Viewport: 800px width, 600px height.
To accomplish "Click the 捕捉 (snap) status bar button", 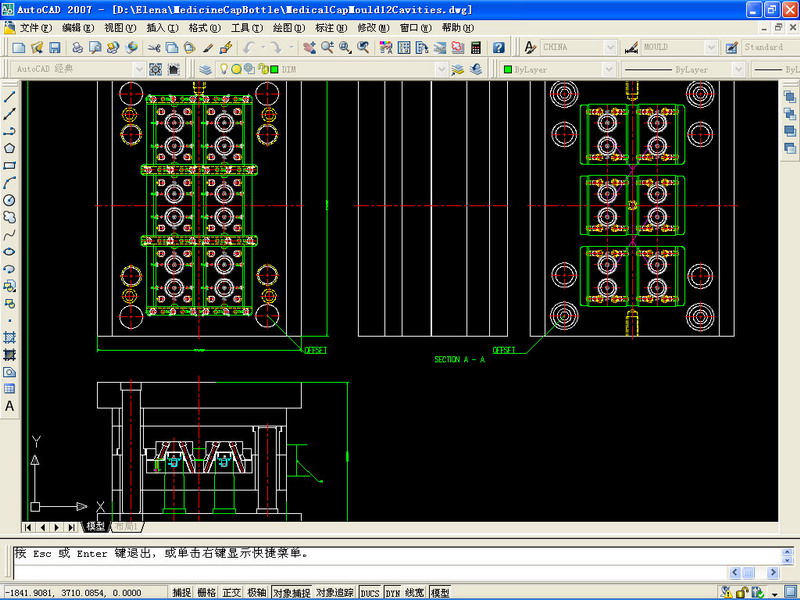I will pos(181,592).
